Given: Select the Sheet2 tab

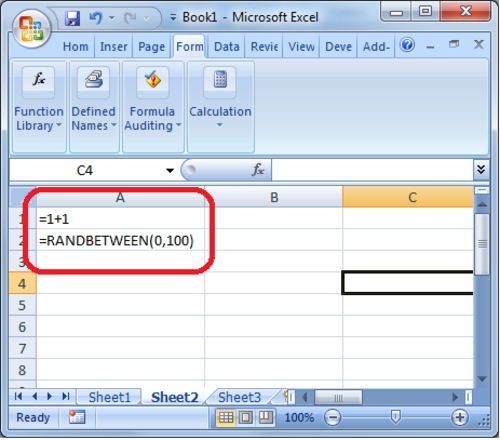Looking at the screenshot, I should pos(174,397).
